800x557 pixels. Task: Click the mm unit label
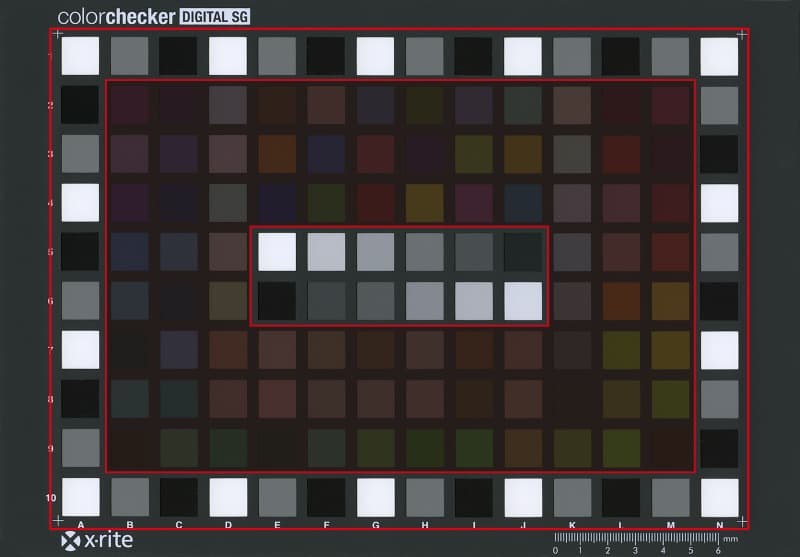pos(731,539)
